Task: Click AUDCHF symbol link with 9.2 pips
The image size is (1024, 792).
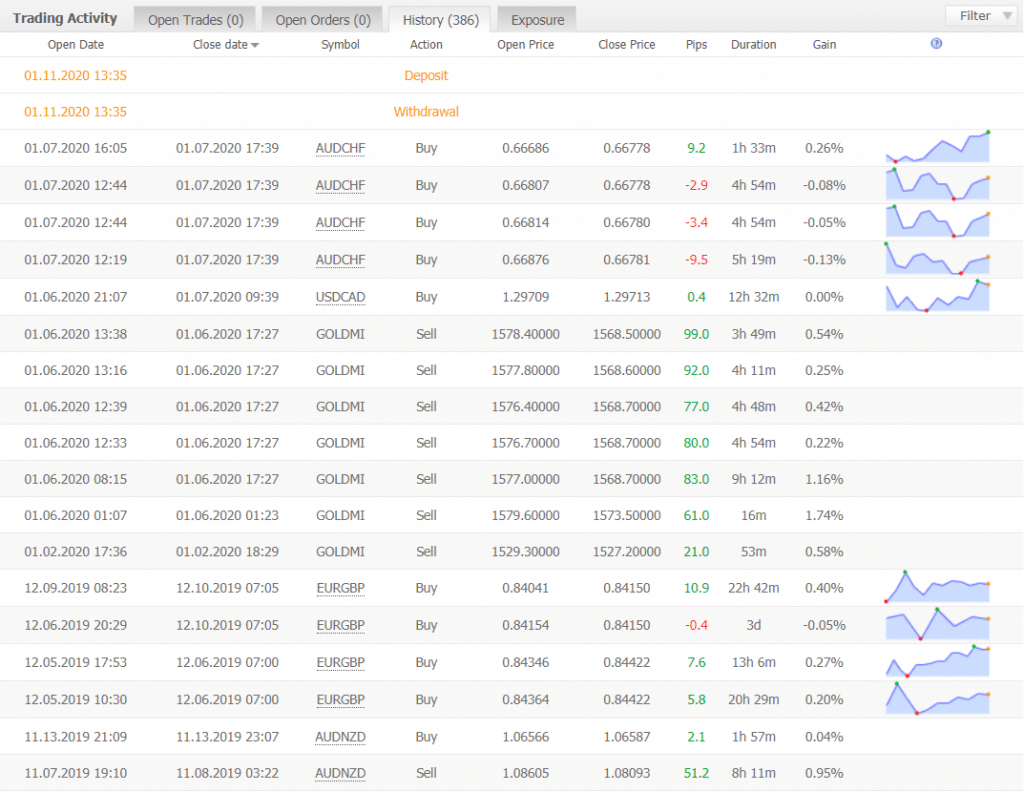Action: [340, 148]
